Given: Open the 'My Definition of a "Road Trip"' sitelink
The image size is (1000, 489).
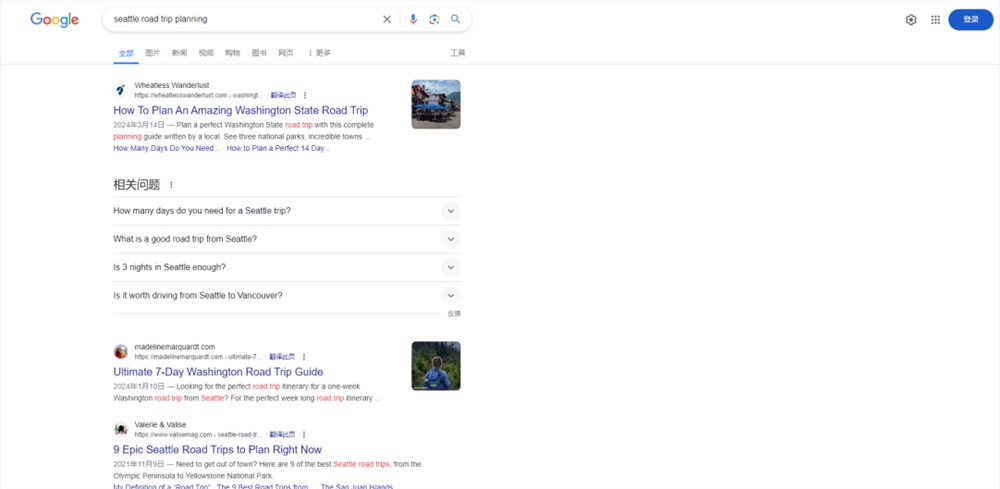Looking at the screenshot, I should (x=162, y=486).
